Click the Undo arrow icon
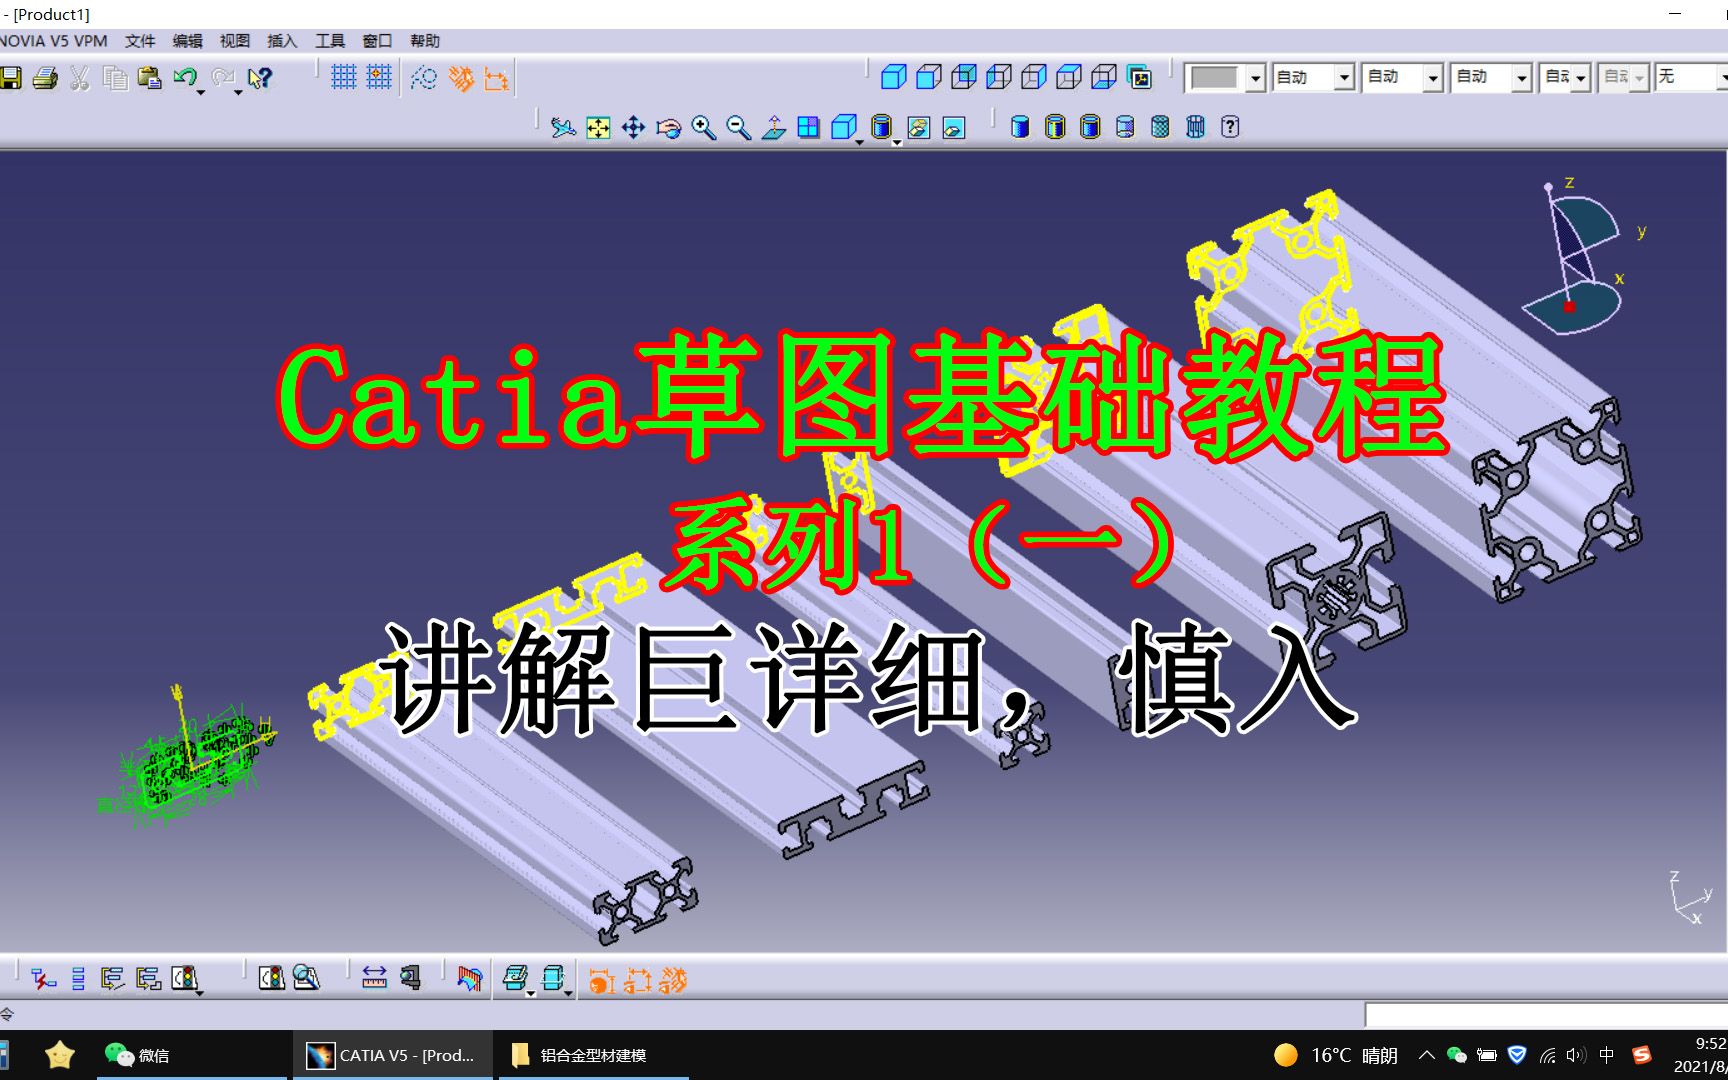 (186, 76)
